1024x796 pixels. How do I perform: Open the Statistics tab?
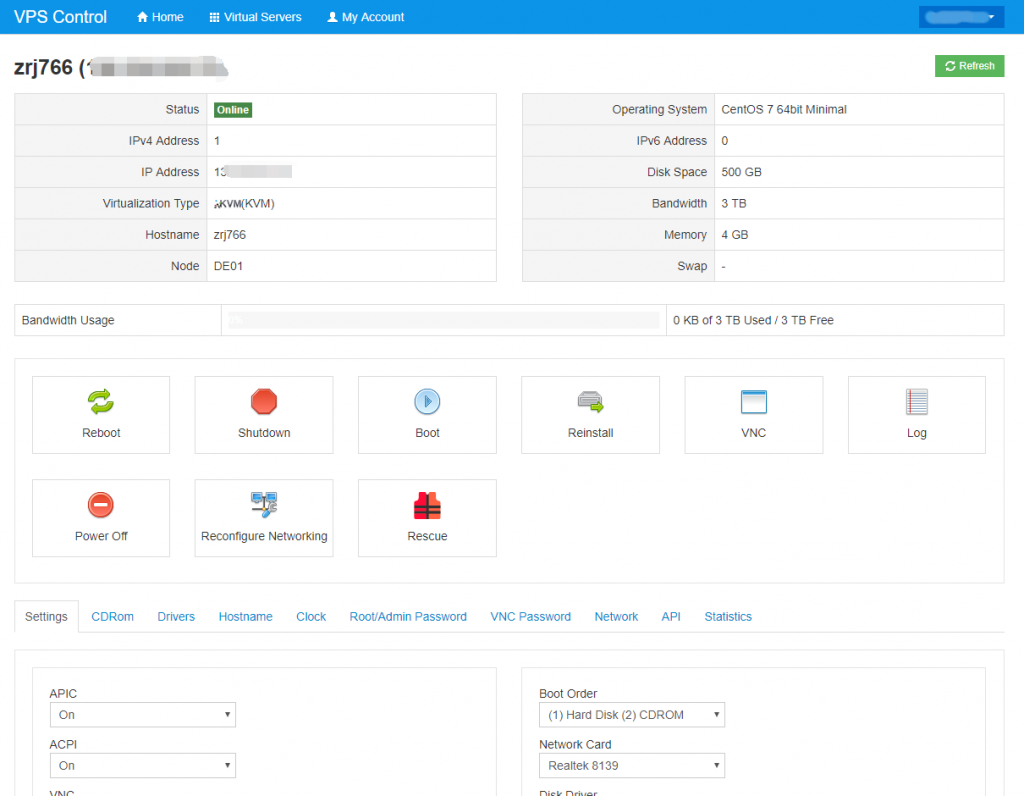coord(728,616)
